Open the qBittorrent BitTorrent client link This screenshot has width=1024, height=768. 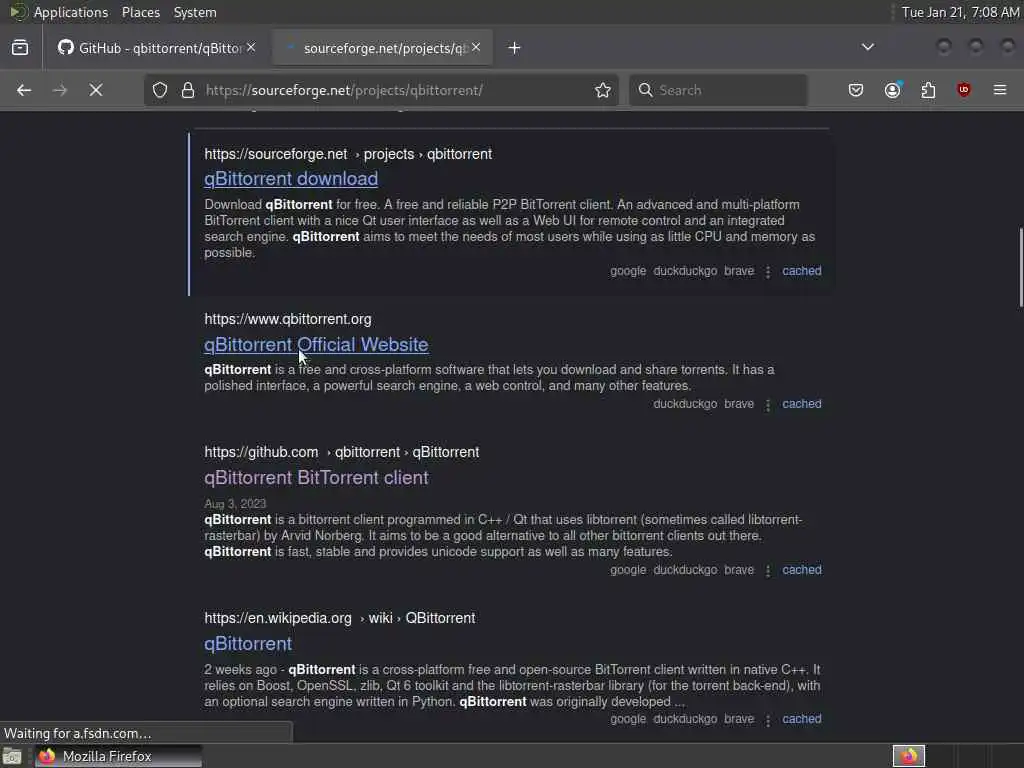tap(316, 477)
